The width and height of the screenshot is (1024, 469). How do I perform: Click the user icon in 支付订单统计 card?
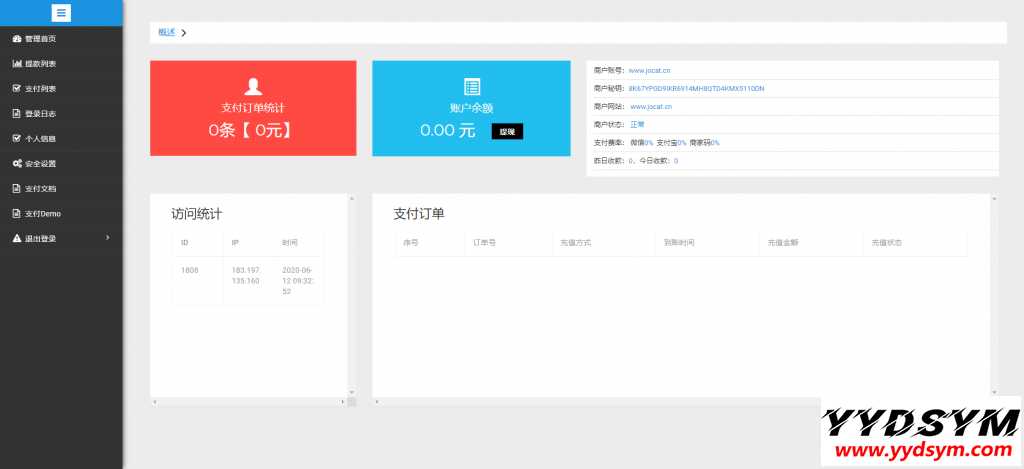253,86
